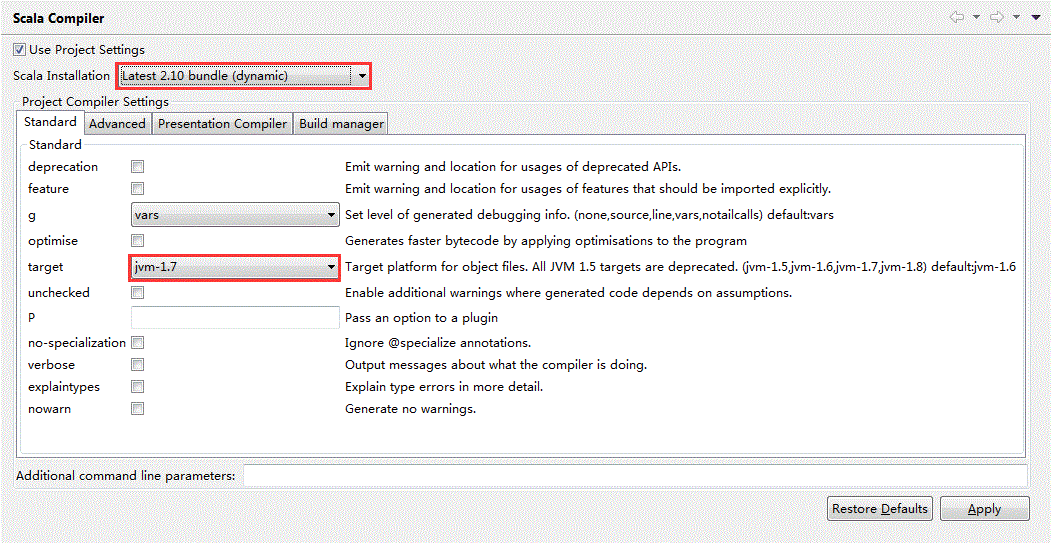Click the 'Set level of generated debugging info' text

[589, 215]
